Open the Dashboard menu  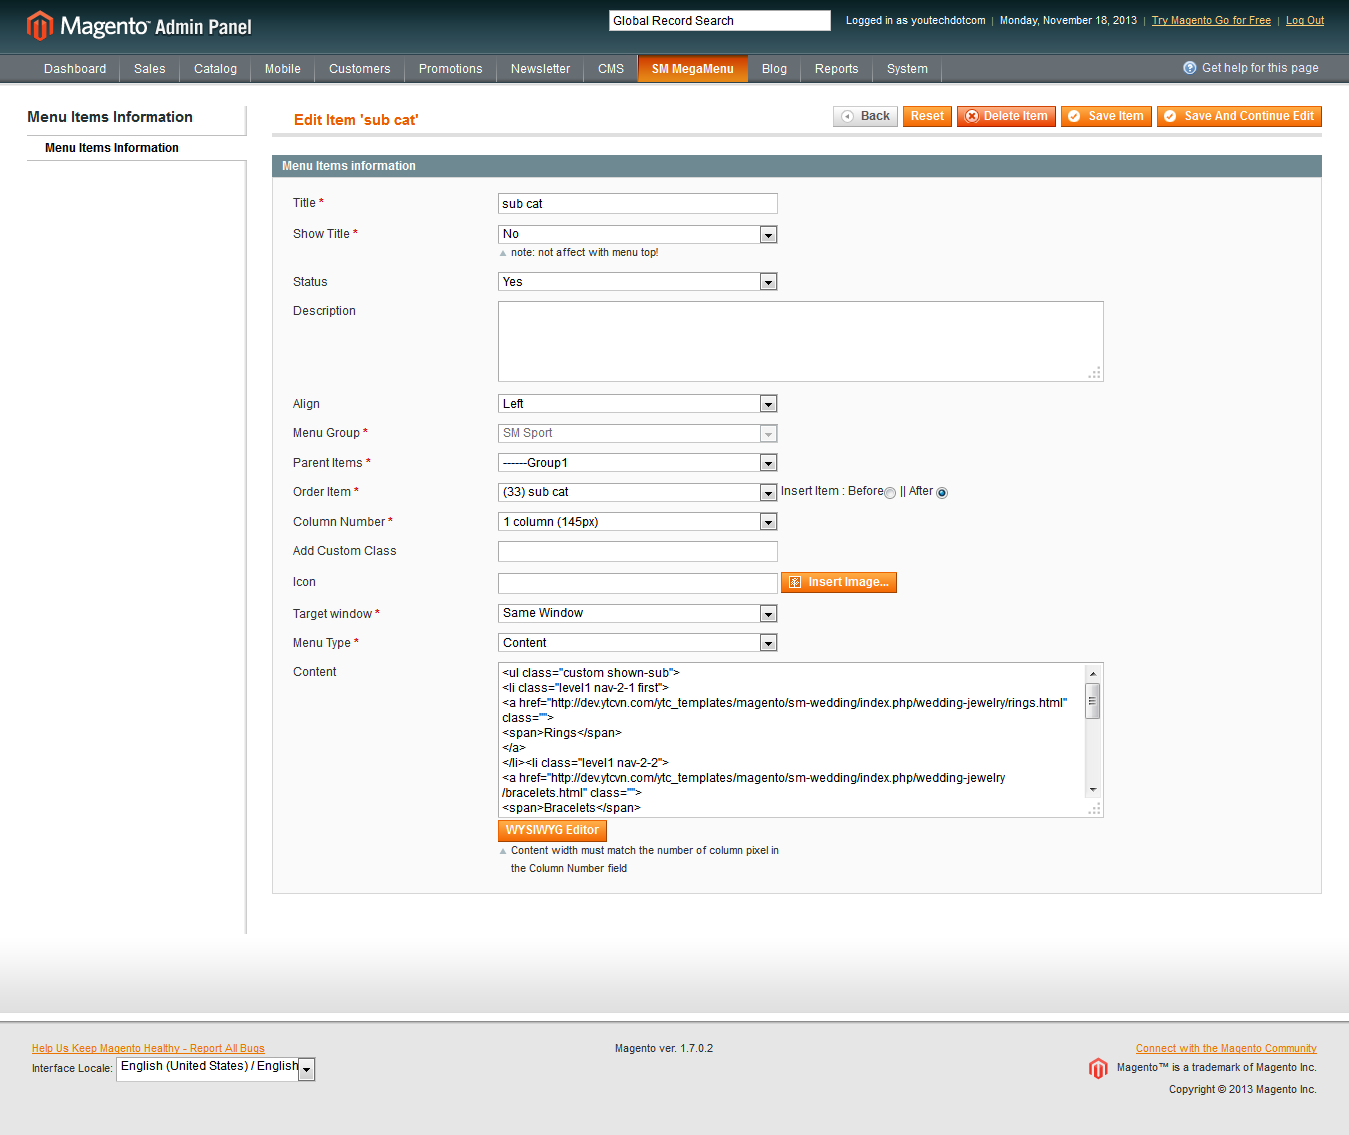pyautogui.click(x=75, y=69)
